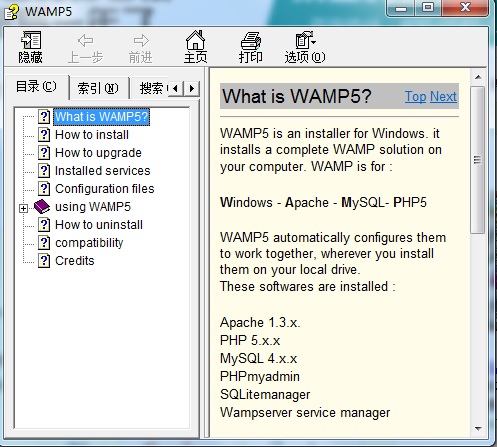Viewport: 497px width, 447px height.
Task: Open the Configuration files topic
Action: coord(105,189)
